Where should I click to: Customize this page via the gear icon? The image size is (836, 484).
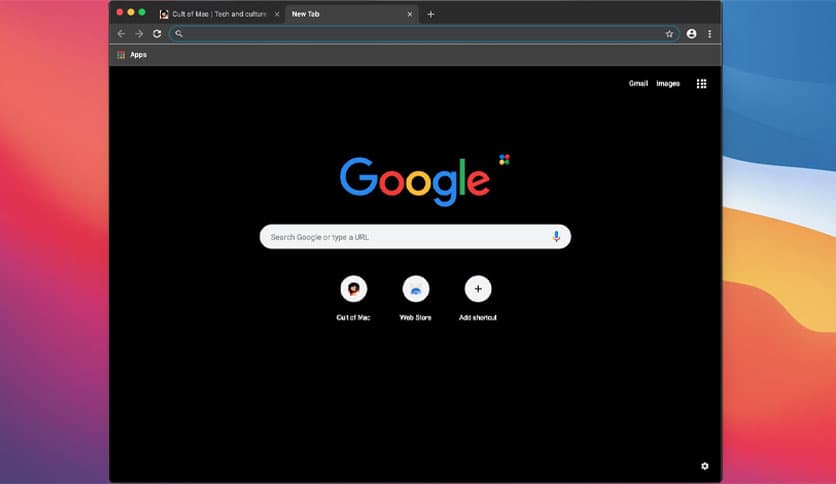705,466
